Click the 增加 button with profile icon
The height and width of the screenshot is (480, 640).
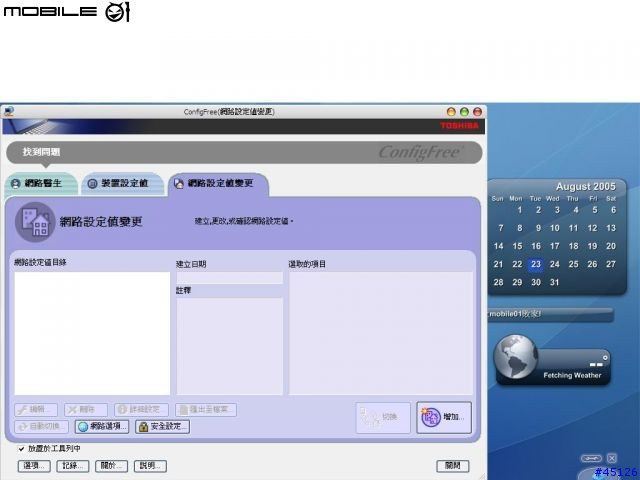[x=444, y=417]
